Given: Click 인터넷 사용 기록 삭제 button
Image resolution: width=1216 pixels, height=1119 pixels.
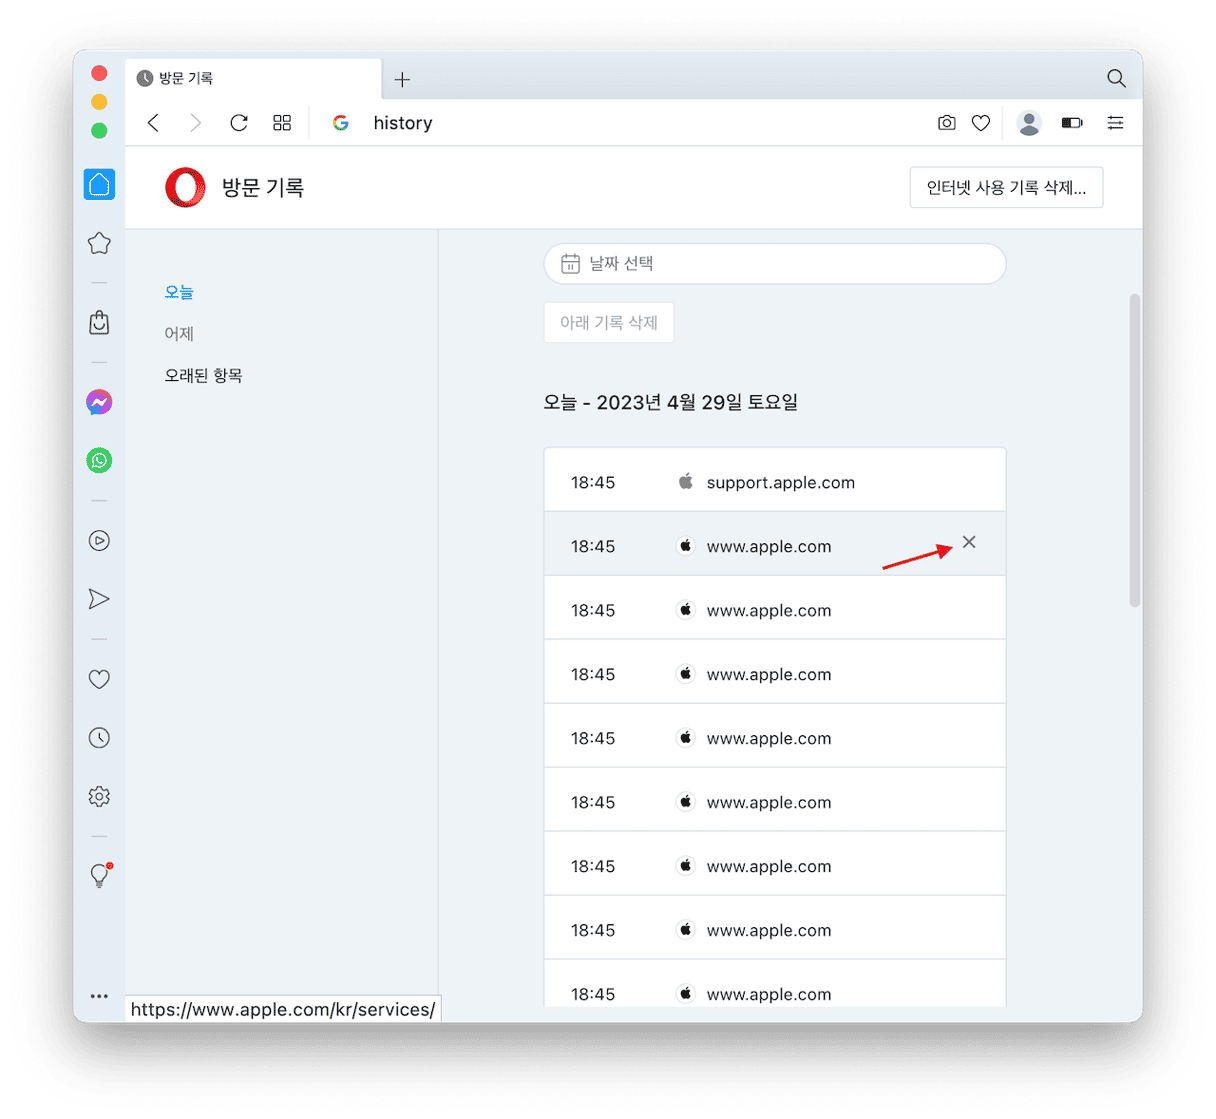Looking at the screenshot, I should (x=1006, y=188).
